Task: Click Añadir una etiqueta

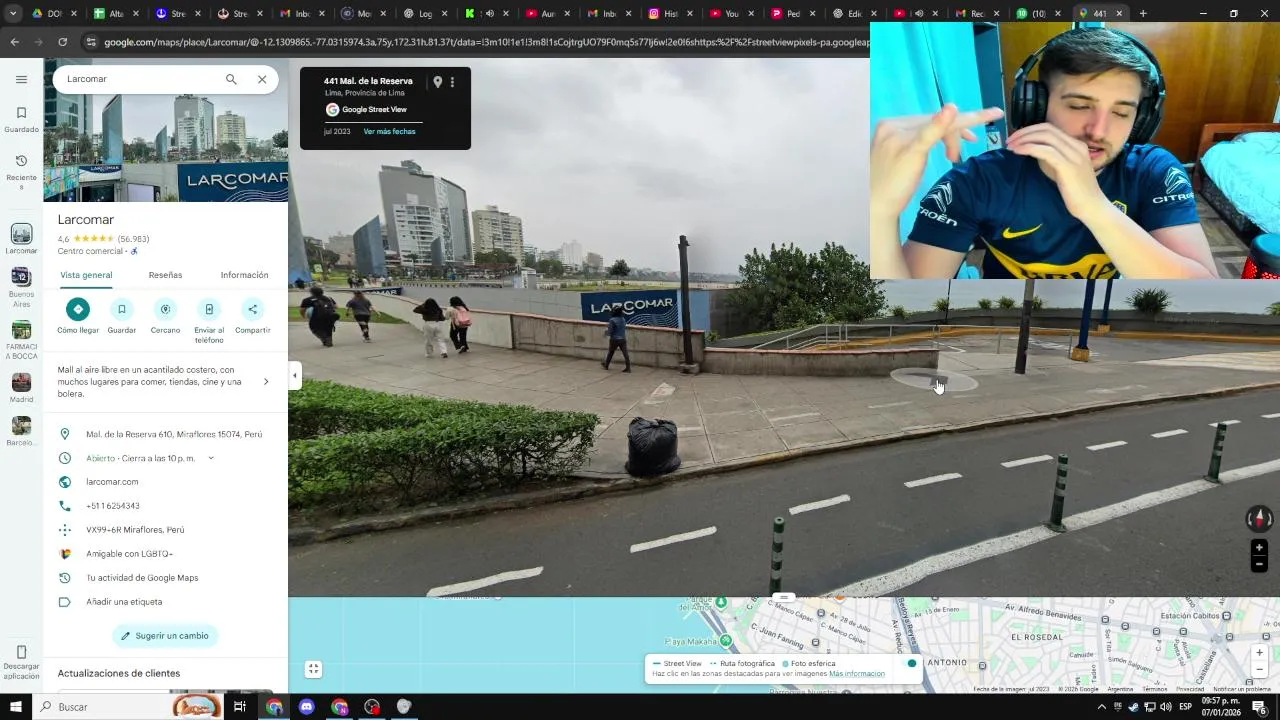Action: point(124,602)
